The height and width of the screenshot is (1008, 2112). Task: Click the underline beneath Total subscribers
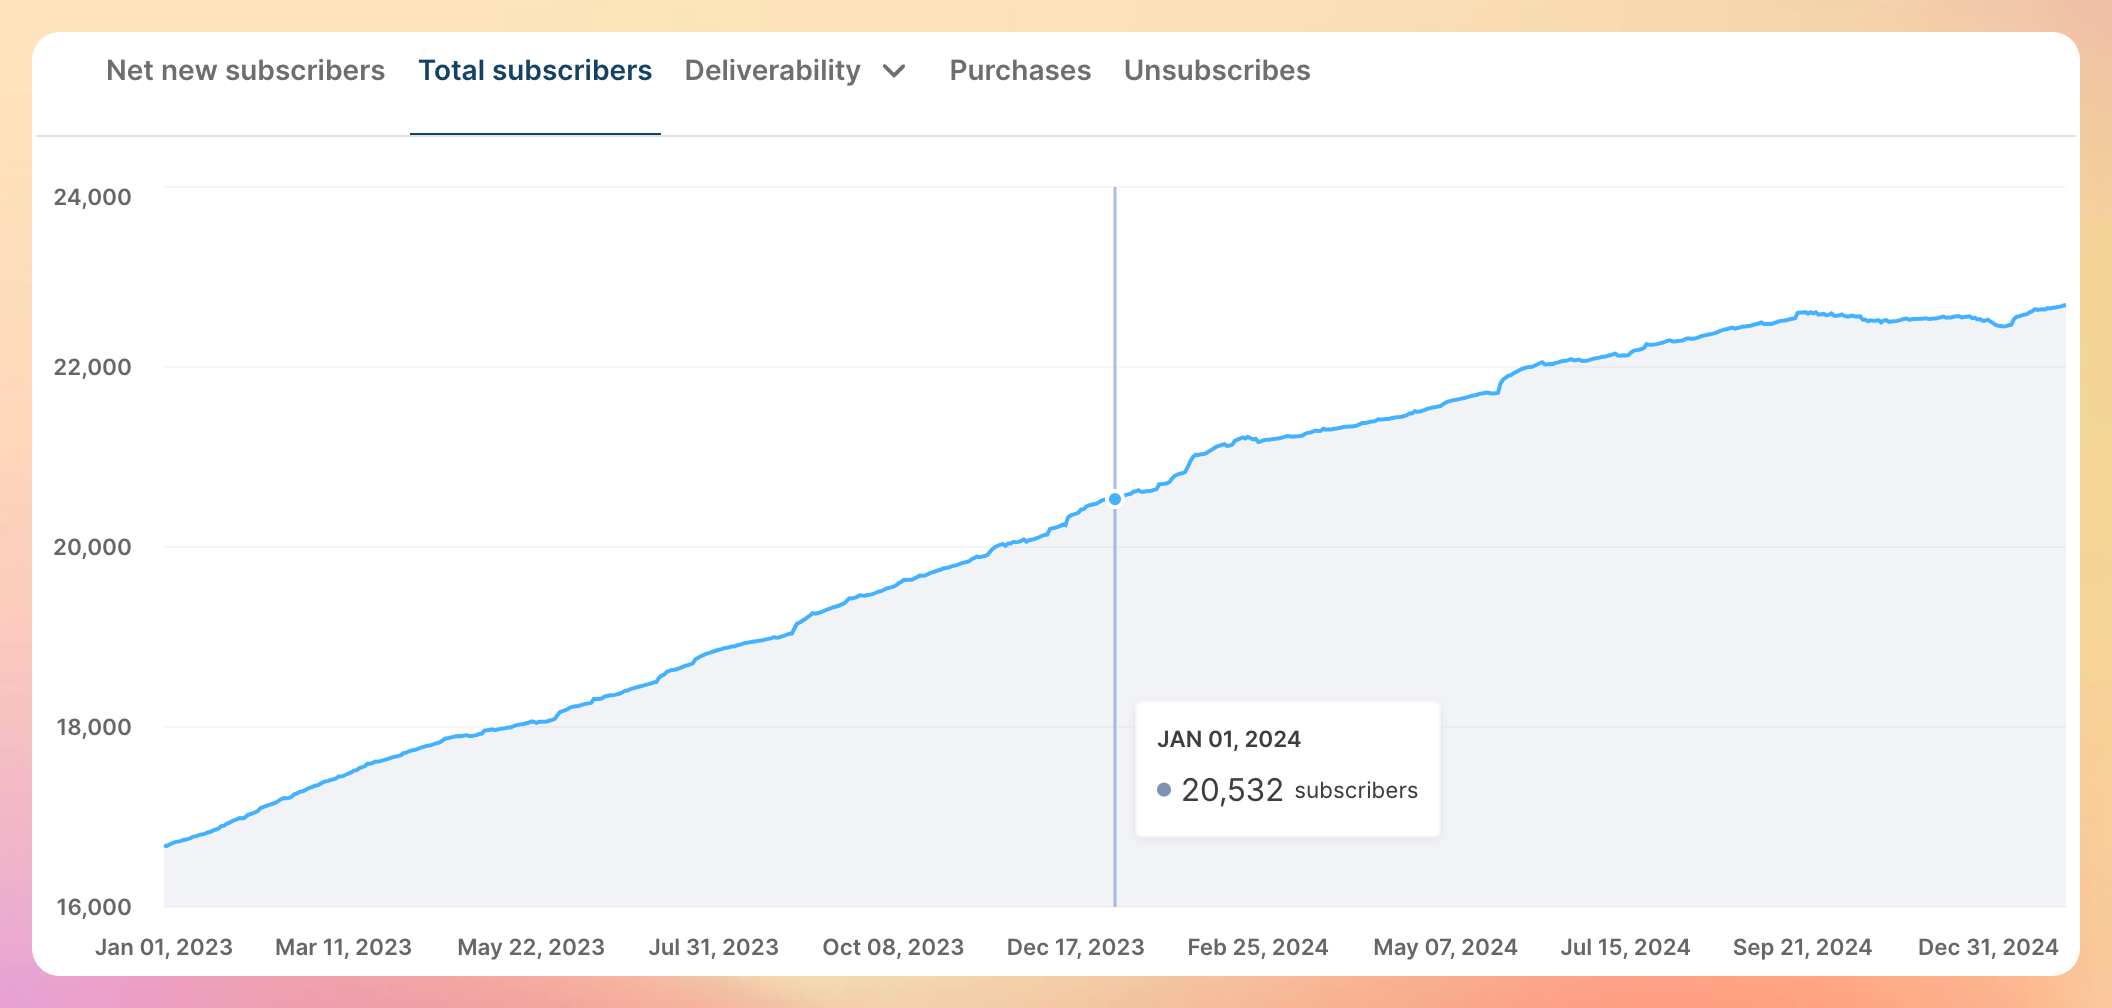tap(535, 131)
